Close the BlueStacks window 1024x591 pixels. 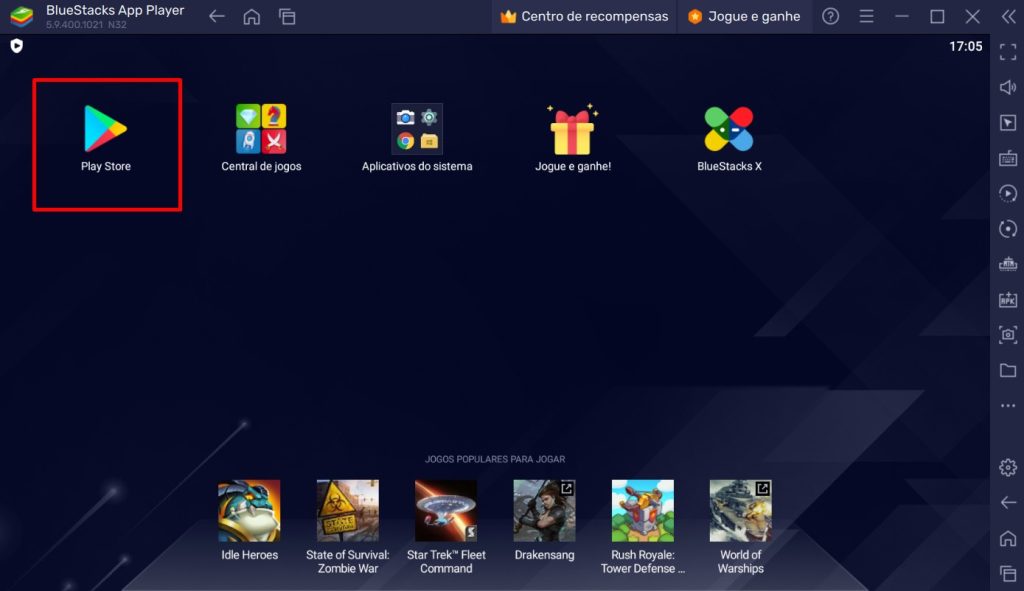coord(972,16)
